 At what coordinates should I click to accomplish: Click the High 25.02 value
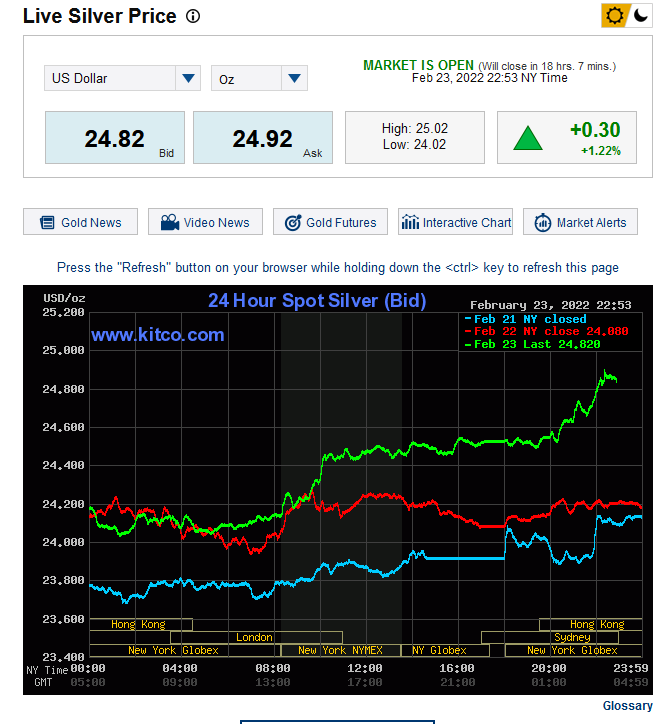point(415,128)
